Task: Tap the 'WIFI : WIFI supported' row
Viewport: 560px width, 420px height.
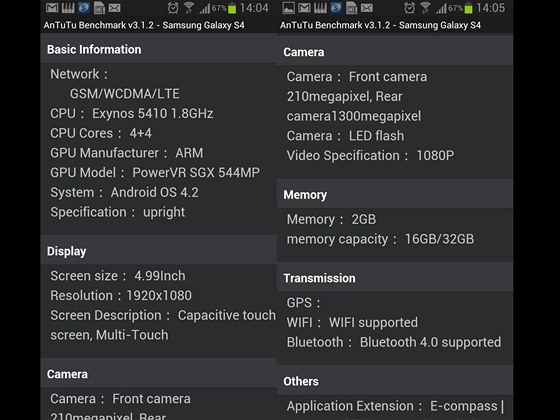Action: tap(352, 322)
